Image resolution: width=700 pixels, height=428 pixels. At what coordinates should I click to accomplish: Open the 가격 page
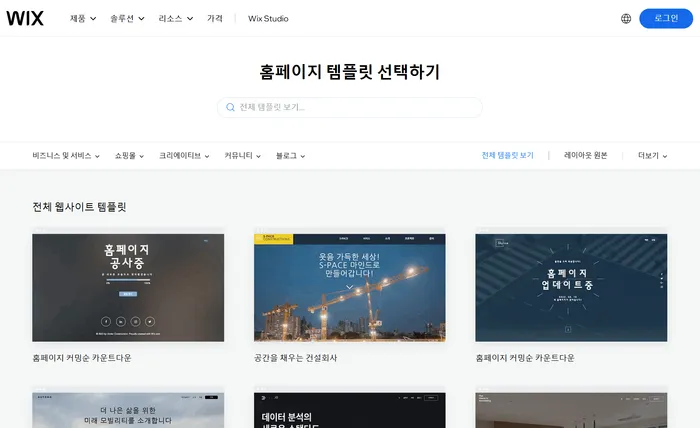coord(215,18)
